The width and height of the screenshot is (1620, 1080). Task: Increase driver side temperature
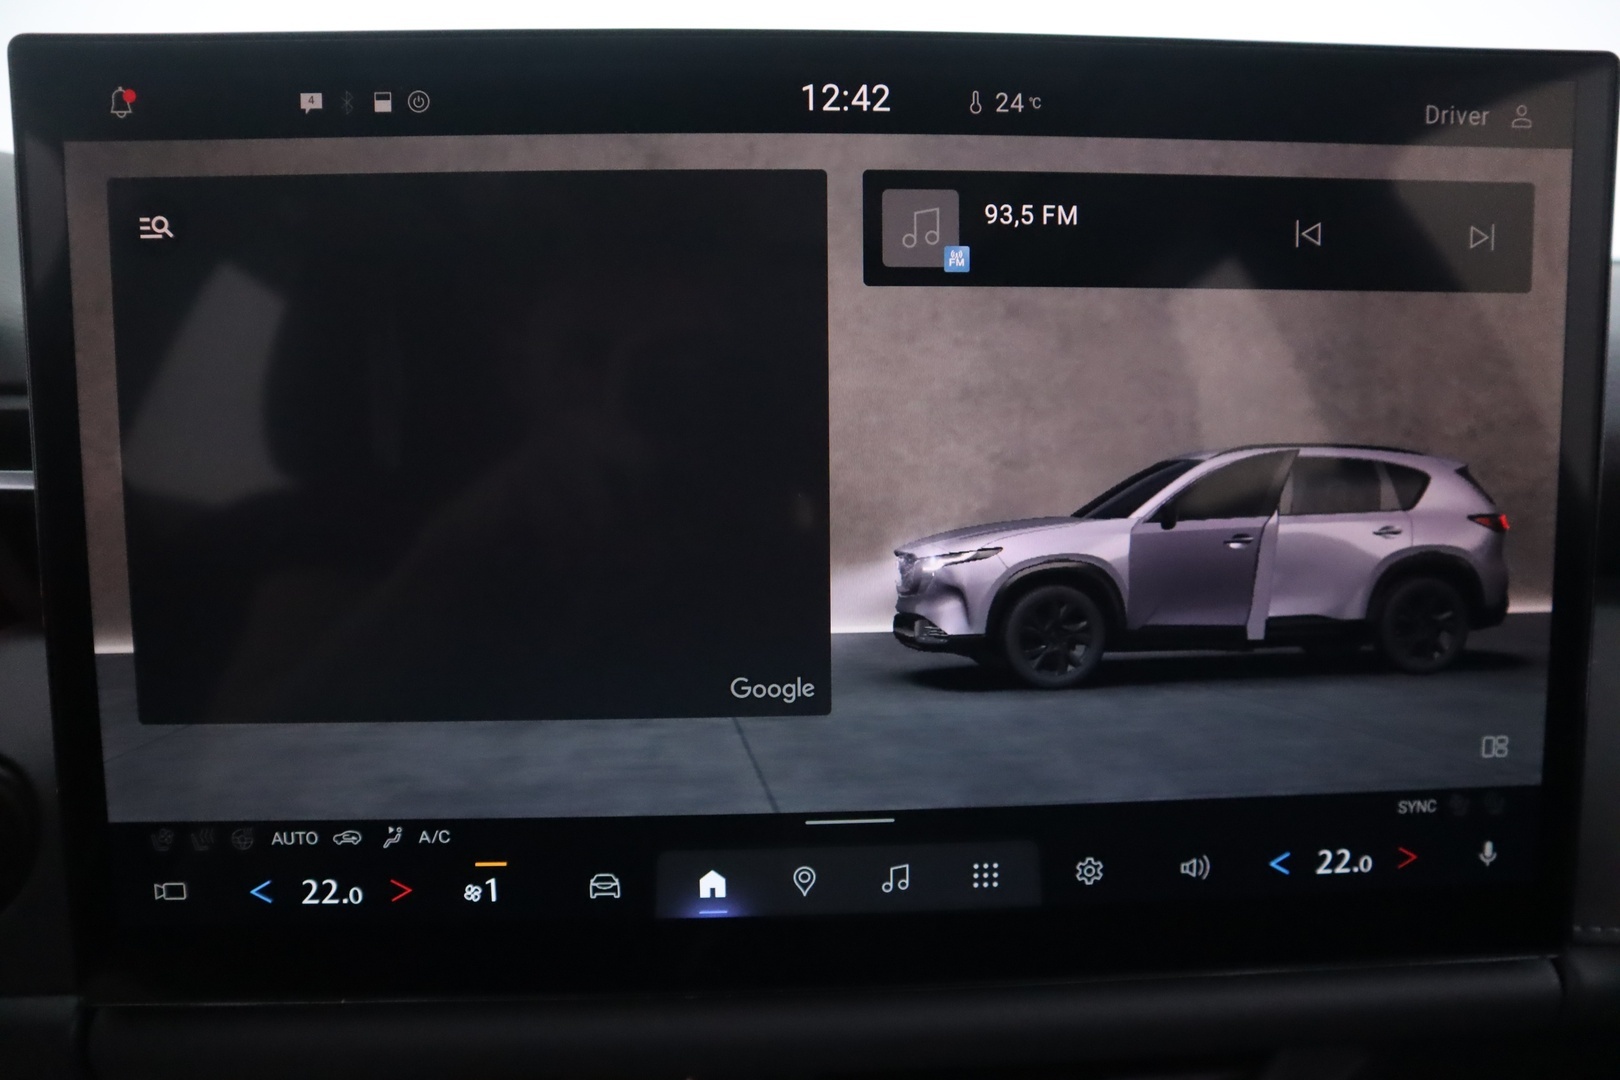tap(401, 890)
